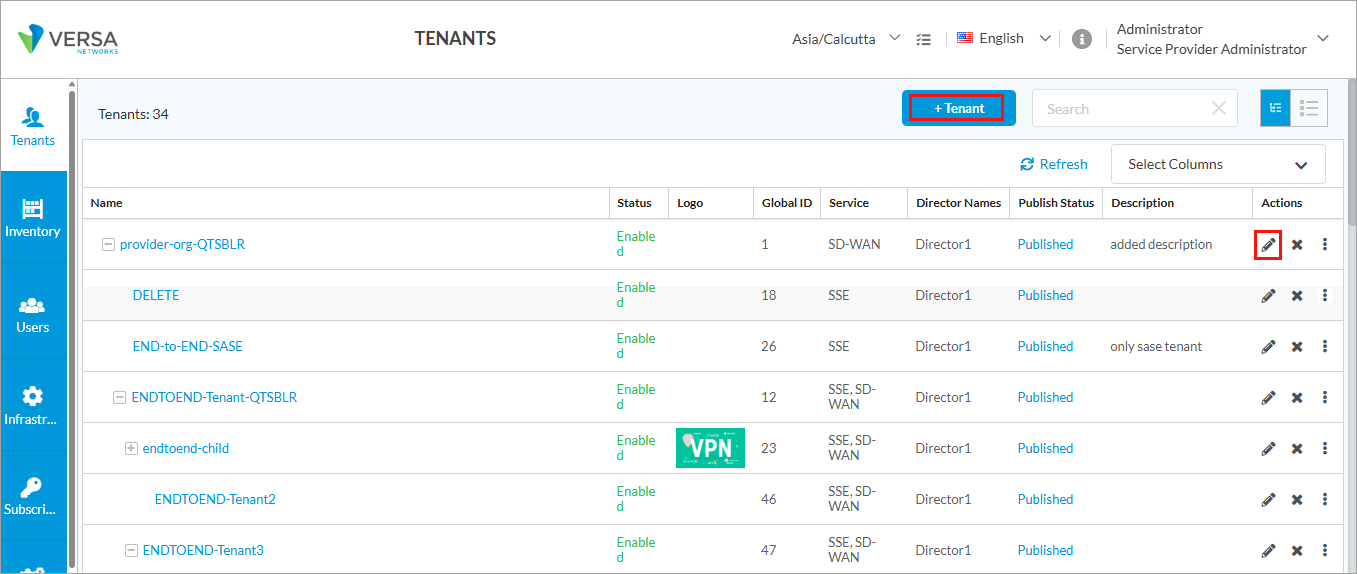The image size is (1357, 574).
Task: Open the DELETE tenant link
Action: (156, 295)
